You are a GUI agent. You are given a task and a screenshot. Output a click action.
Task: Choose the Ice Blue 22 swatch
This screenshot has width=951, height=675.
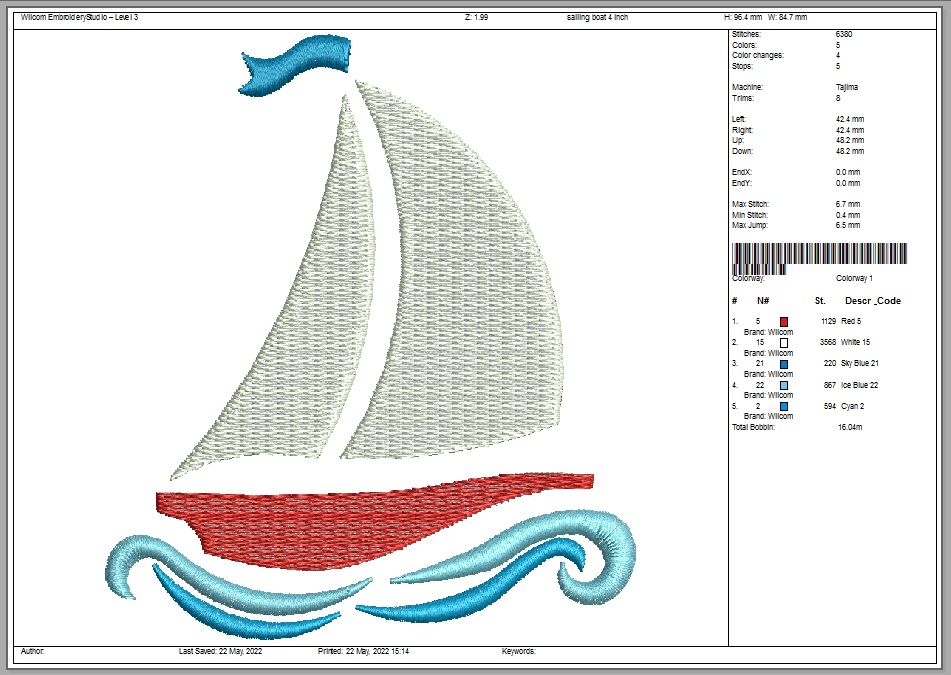coord(784,385)
